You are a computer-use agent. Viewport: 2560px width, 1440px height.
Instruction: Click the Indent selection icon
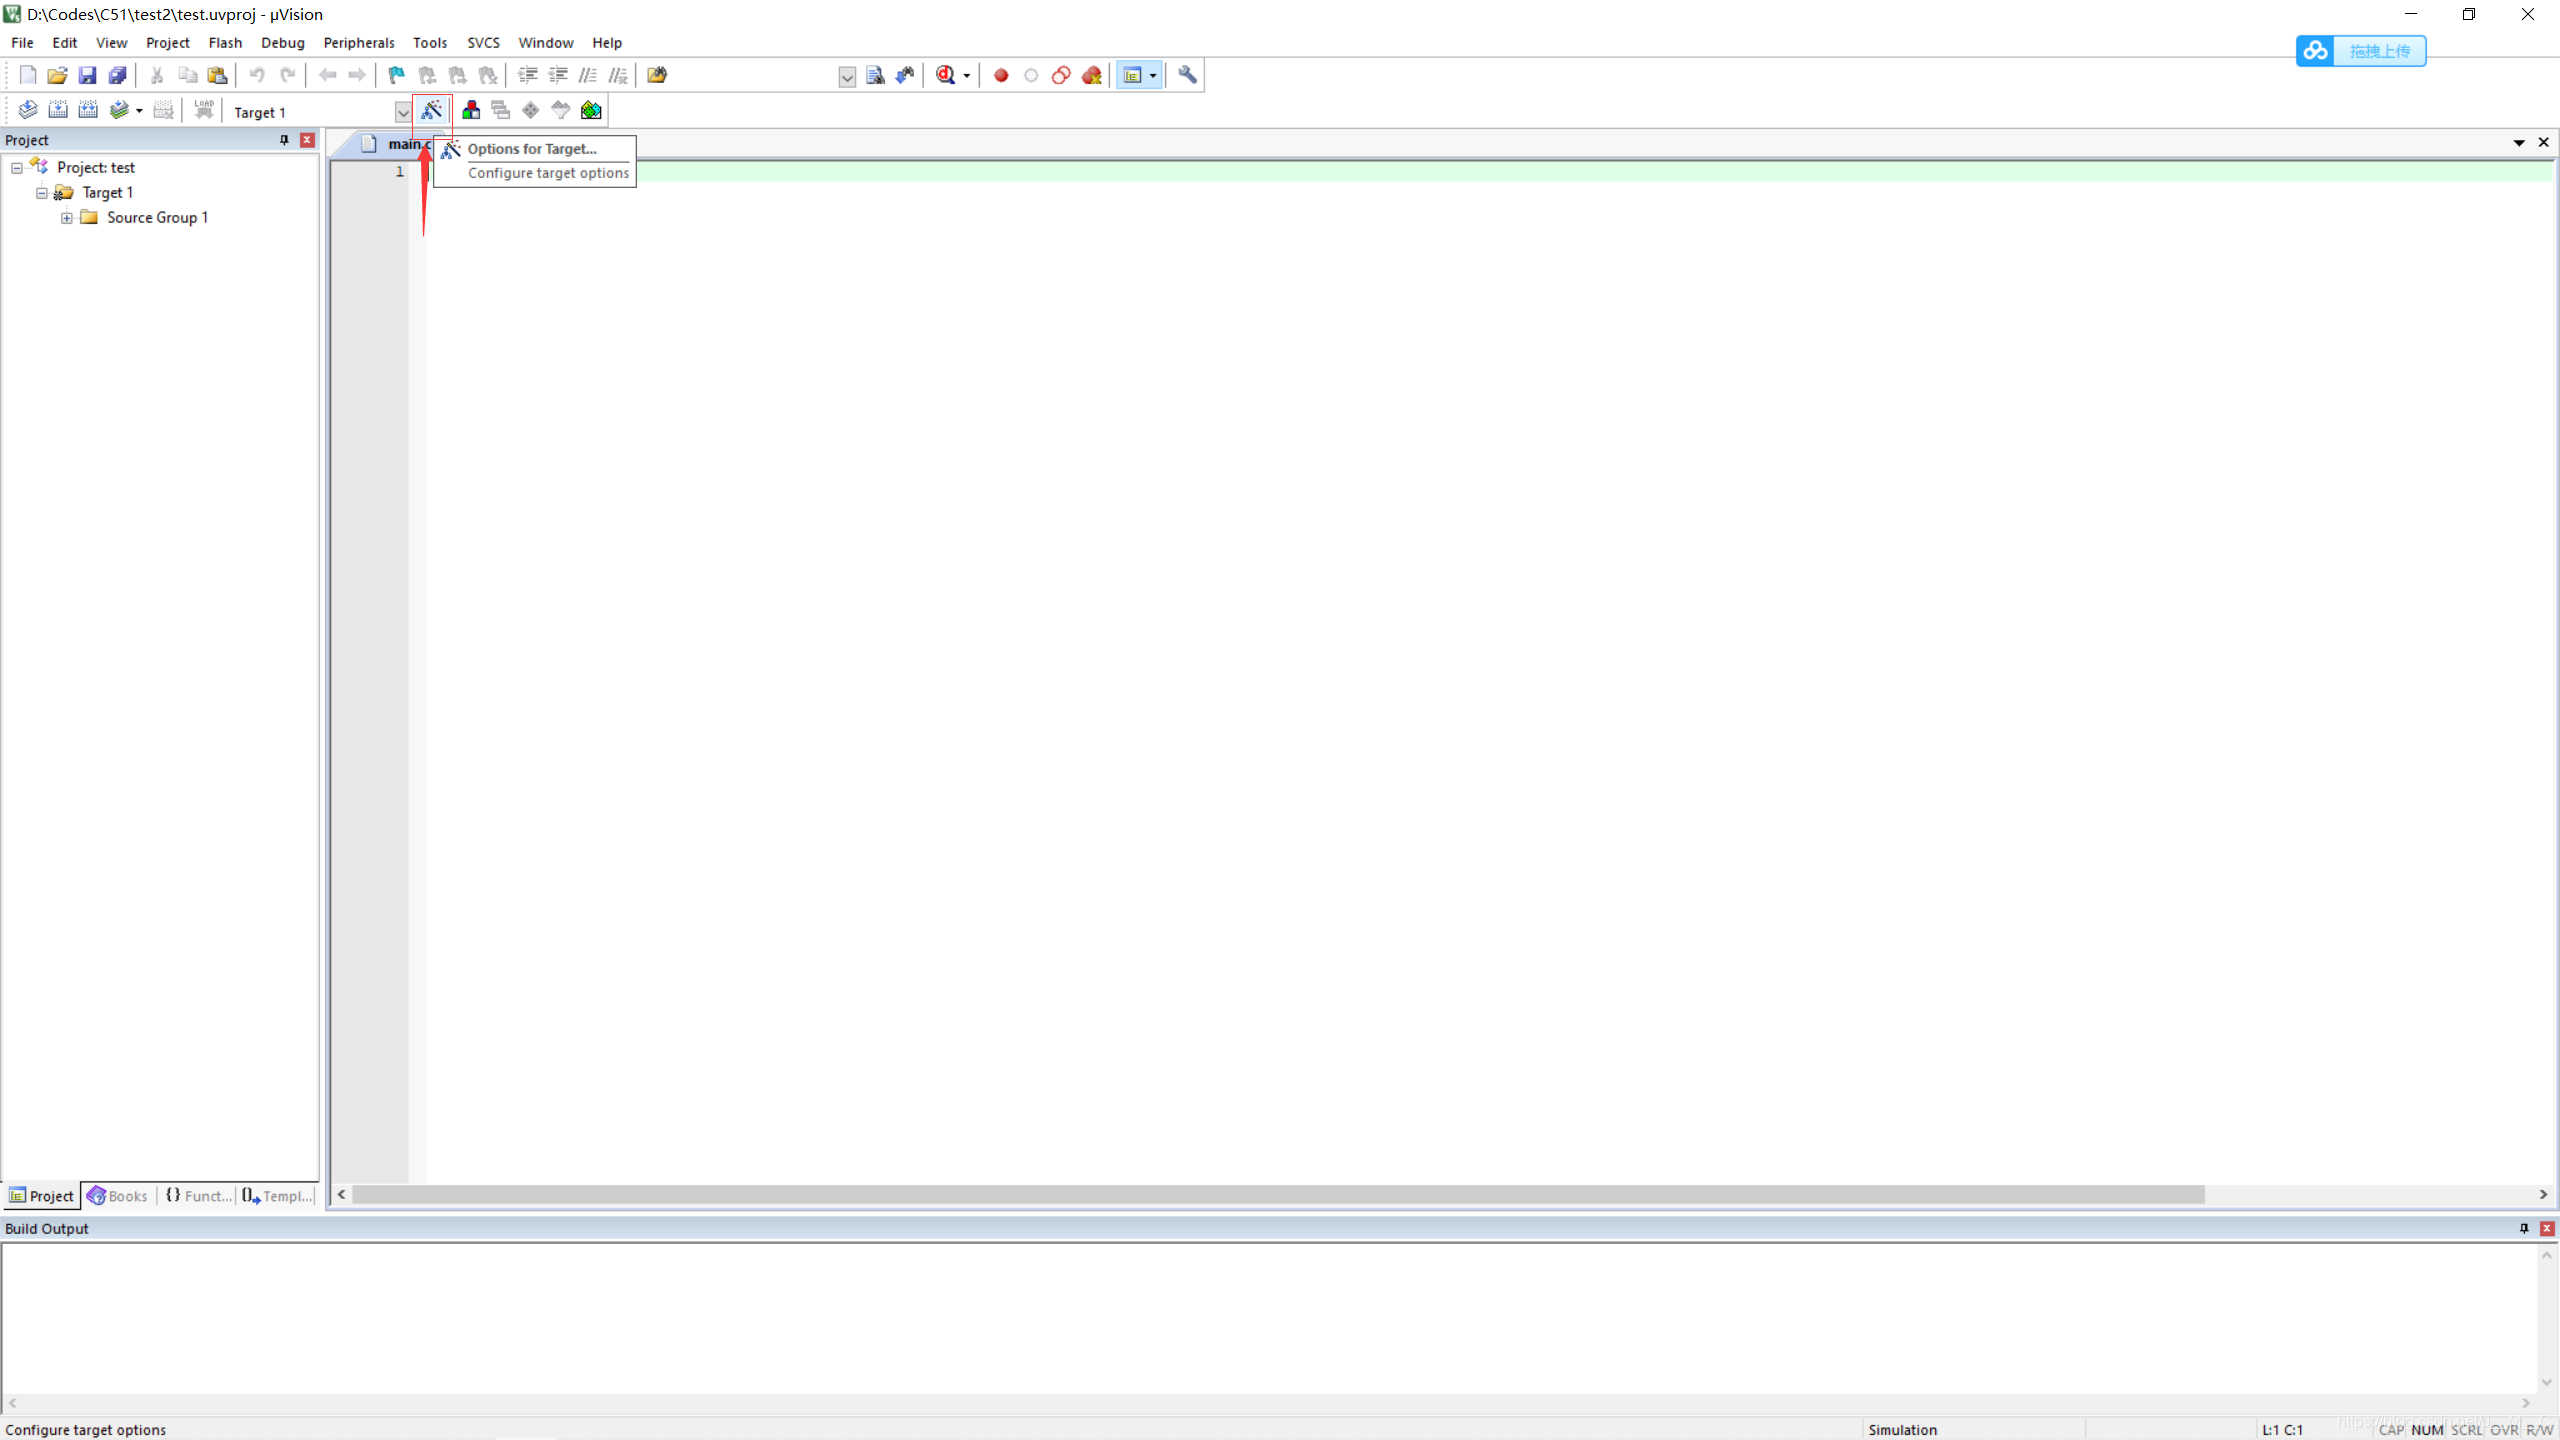pos(528,75)
